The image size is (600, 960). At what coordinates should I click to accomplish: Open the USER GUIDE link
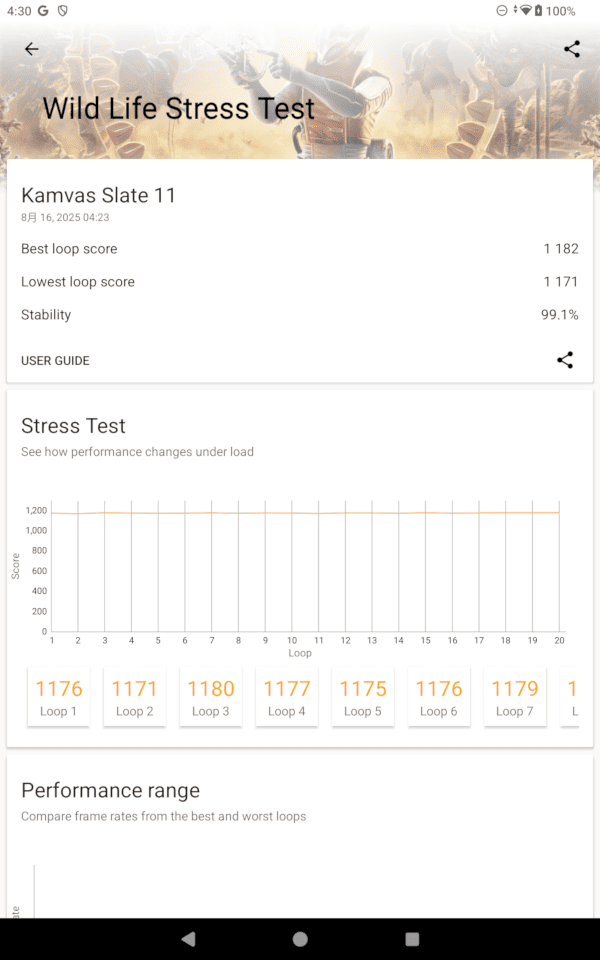click(x=55, y=361)
